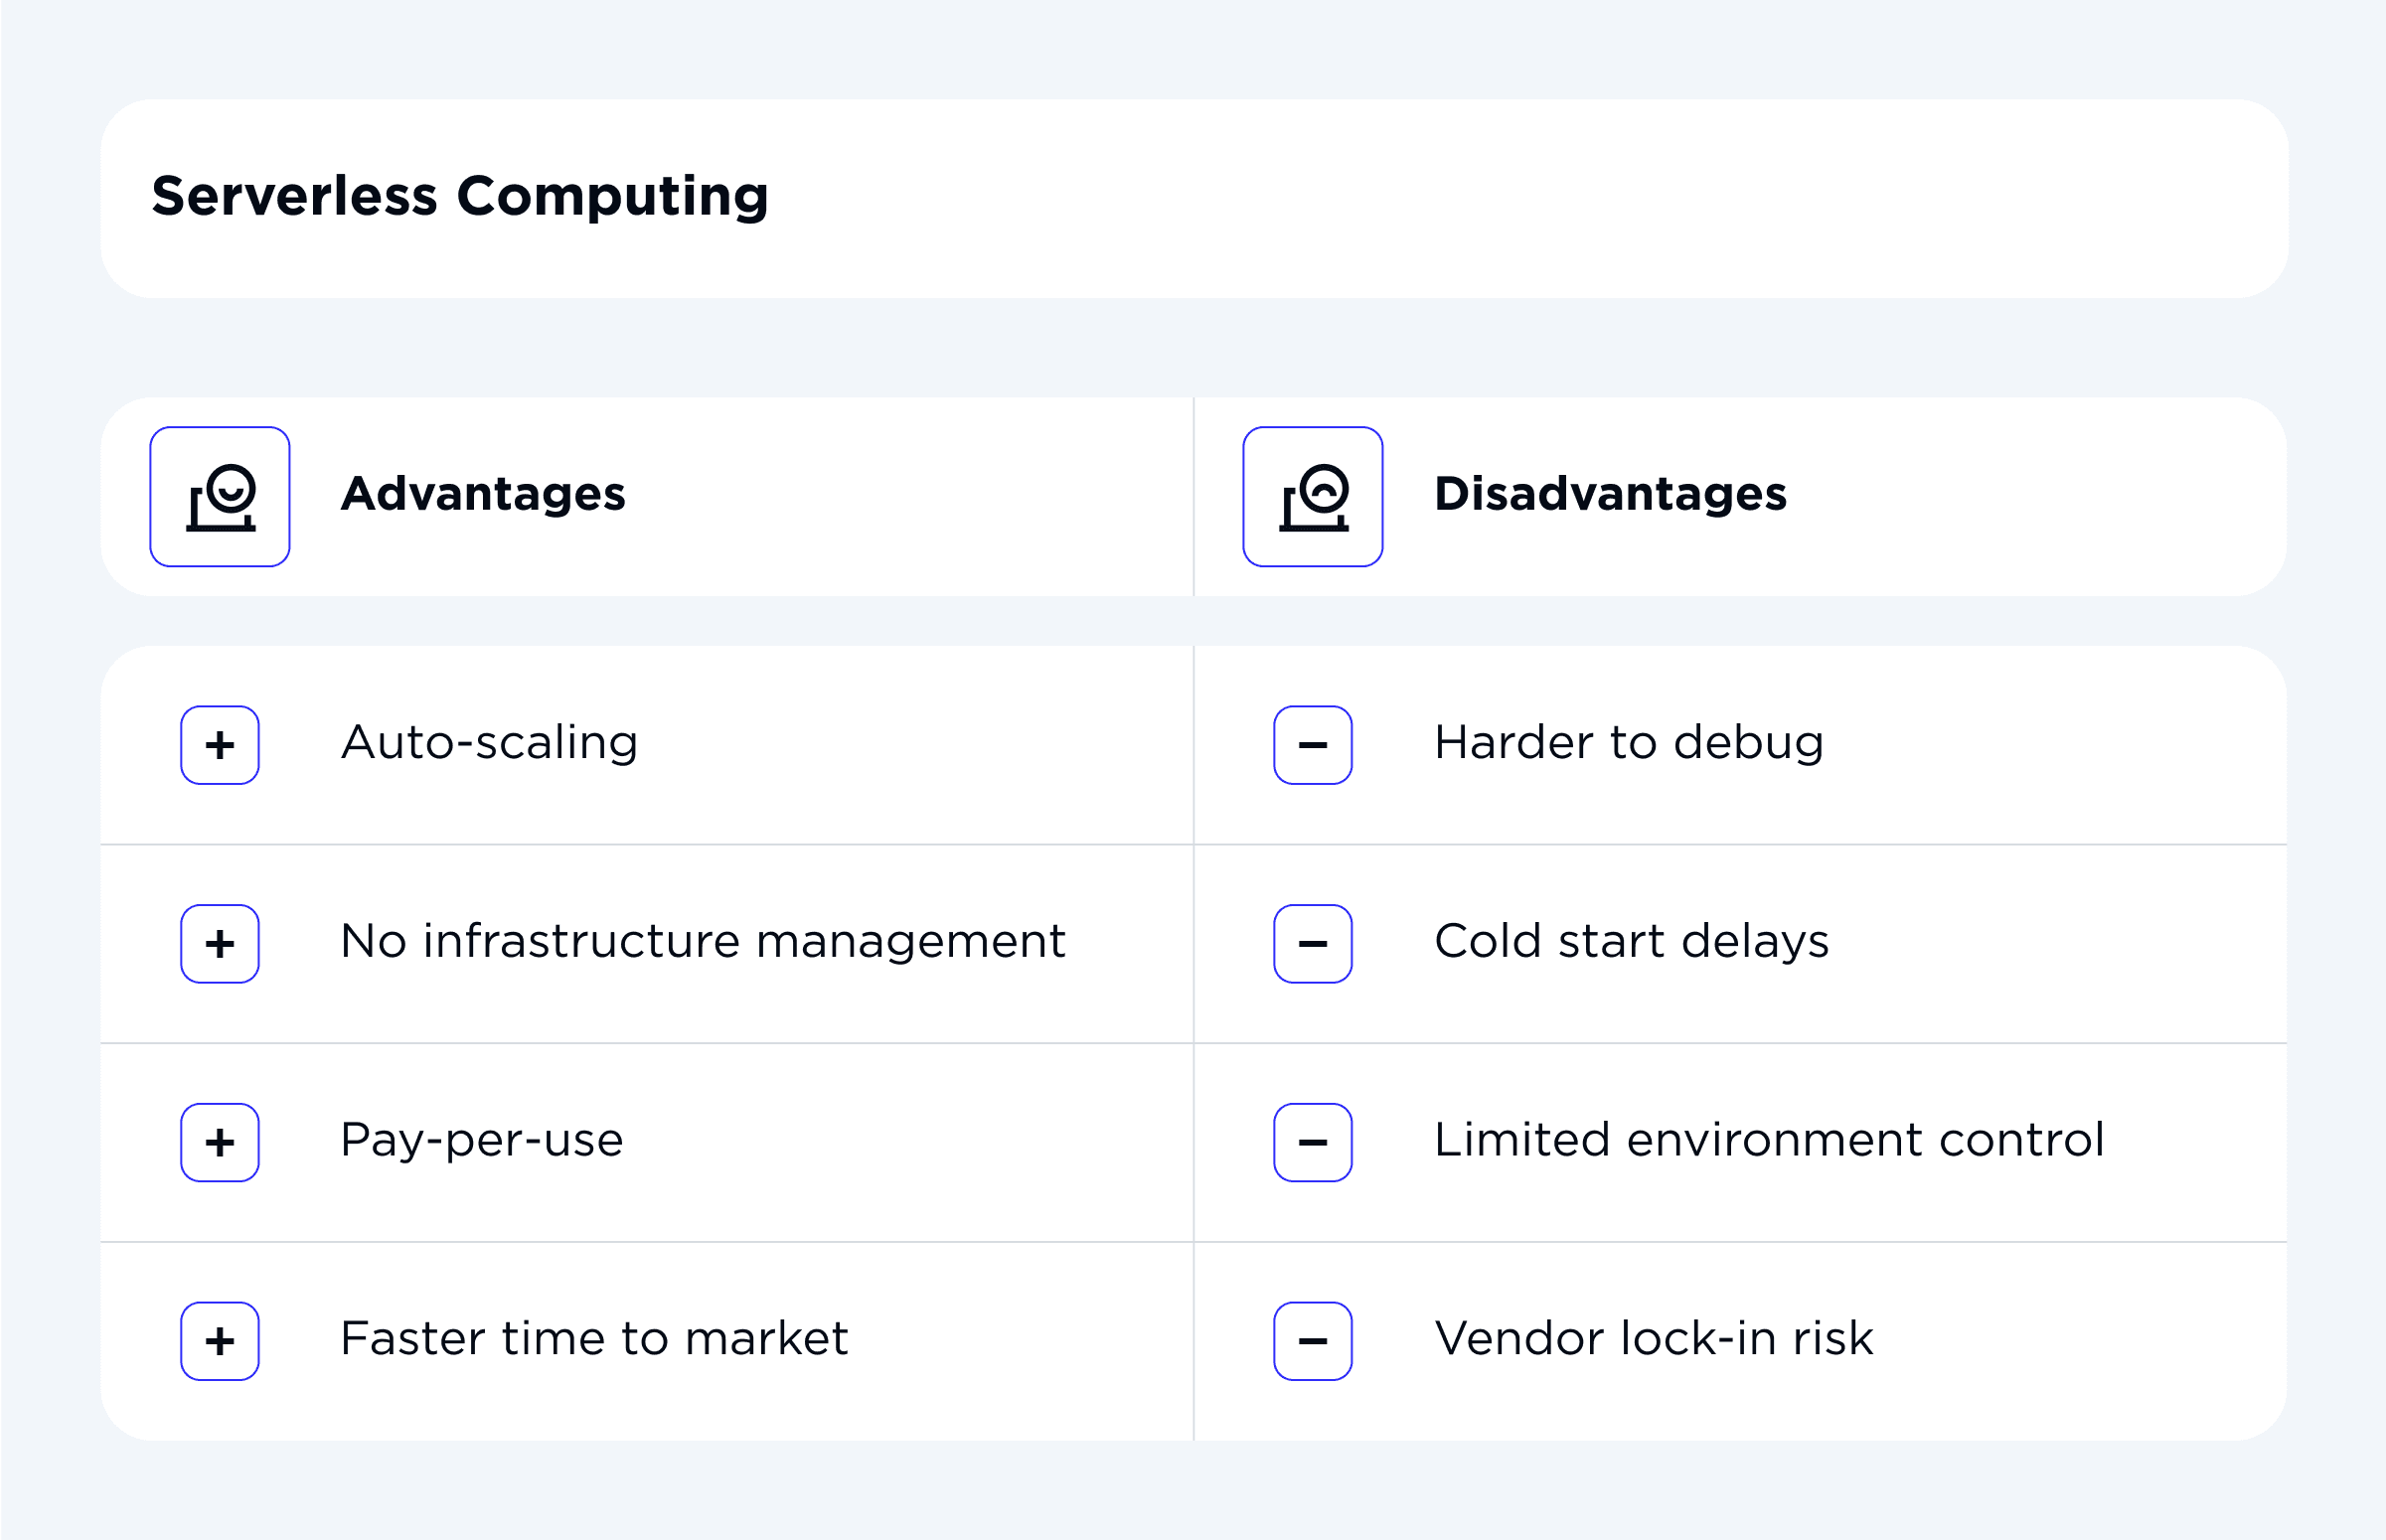Click the smiling Advantages laptop icon
Image resolution: width=2386 pixels, height=1540 pixels.
pyautogui.click(x=220, y=497)
